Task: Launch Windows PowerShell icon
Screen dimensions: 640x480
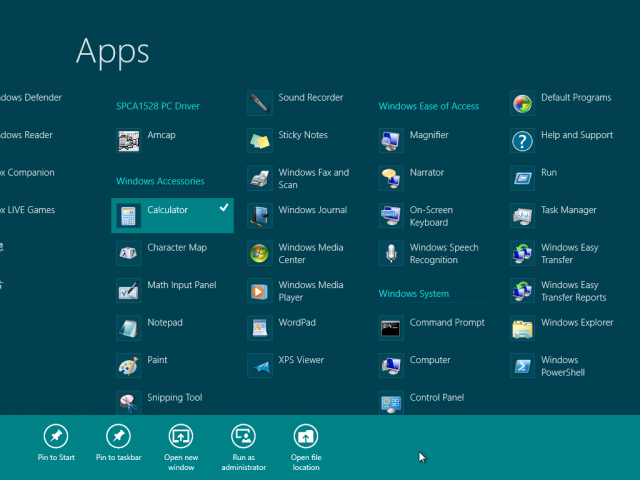Action: pos(523,366)
